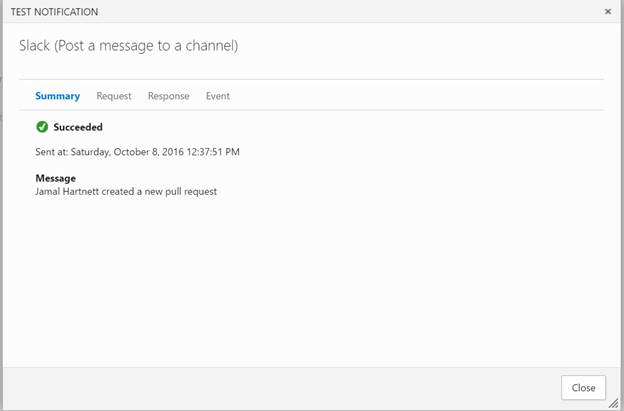The width and height of the screenshot is (624, 411).
Task: Open the Request tab
Action: (x=114, y=96)
